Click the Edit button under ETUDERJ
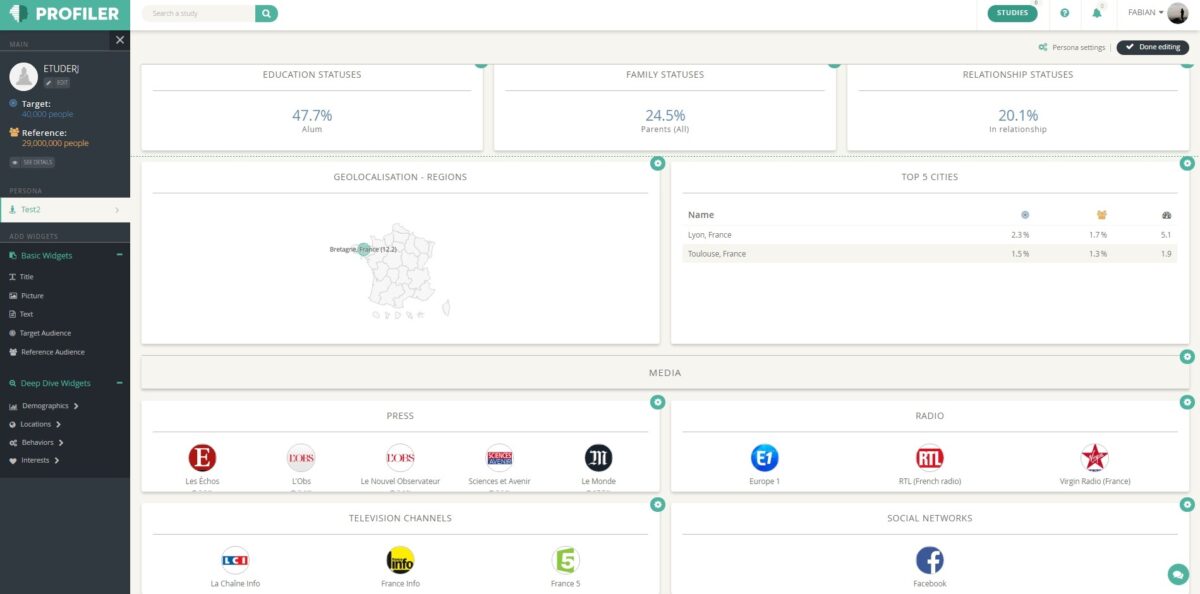1200x594 pixels. [56, 83]
